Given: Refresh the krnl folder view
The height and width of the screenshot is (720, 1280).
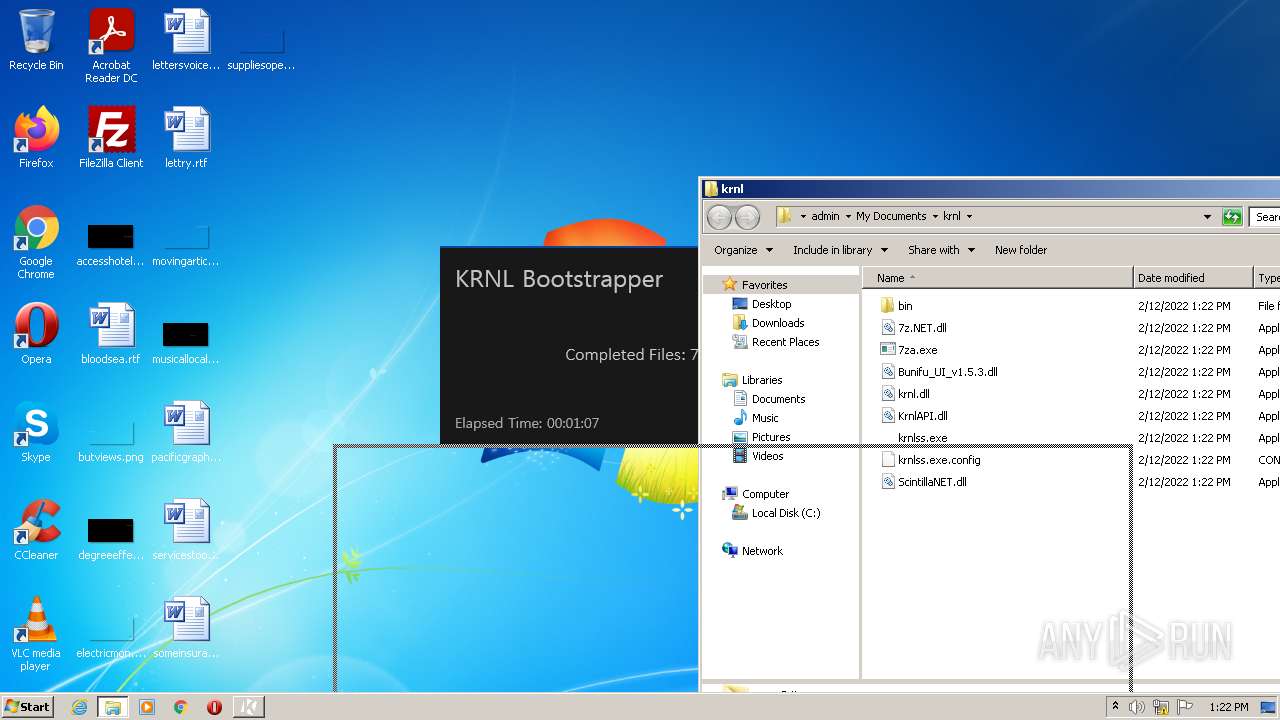Looking at the screenshot, I should click(1232, 216).
